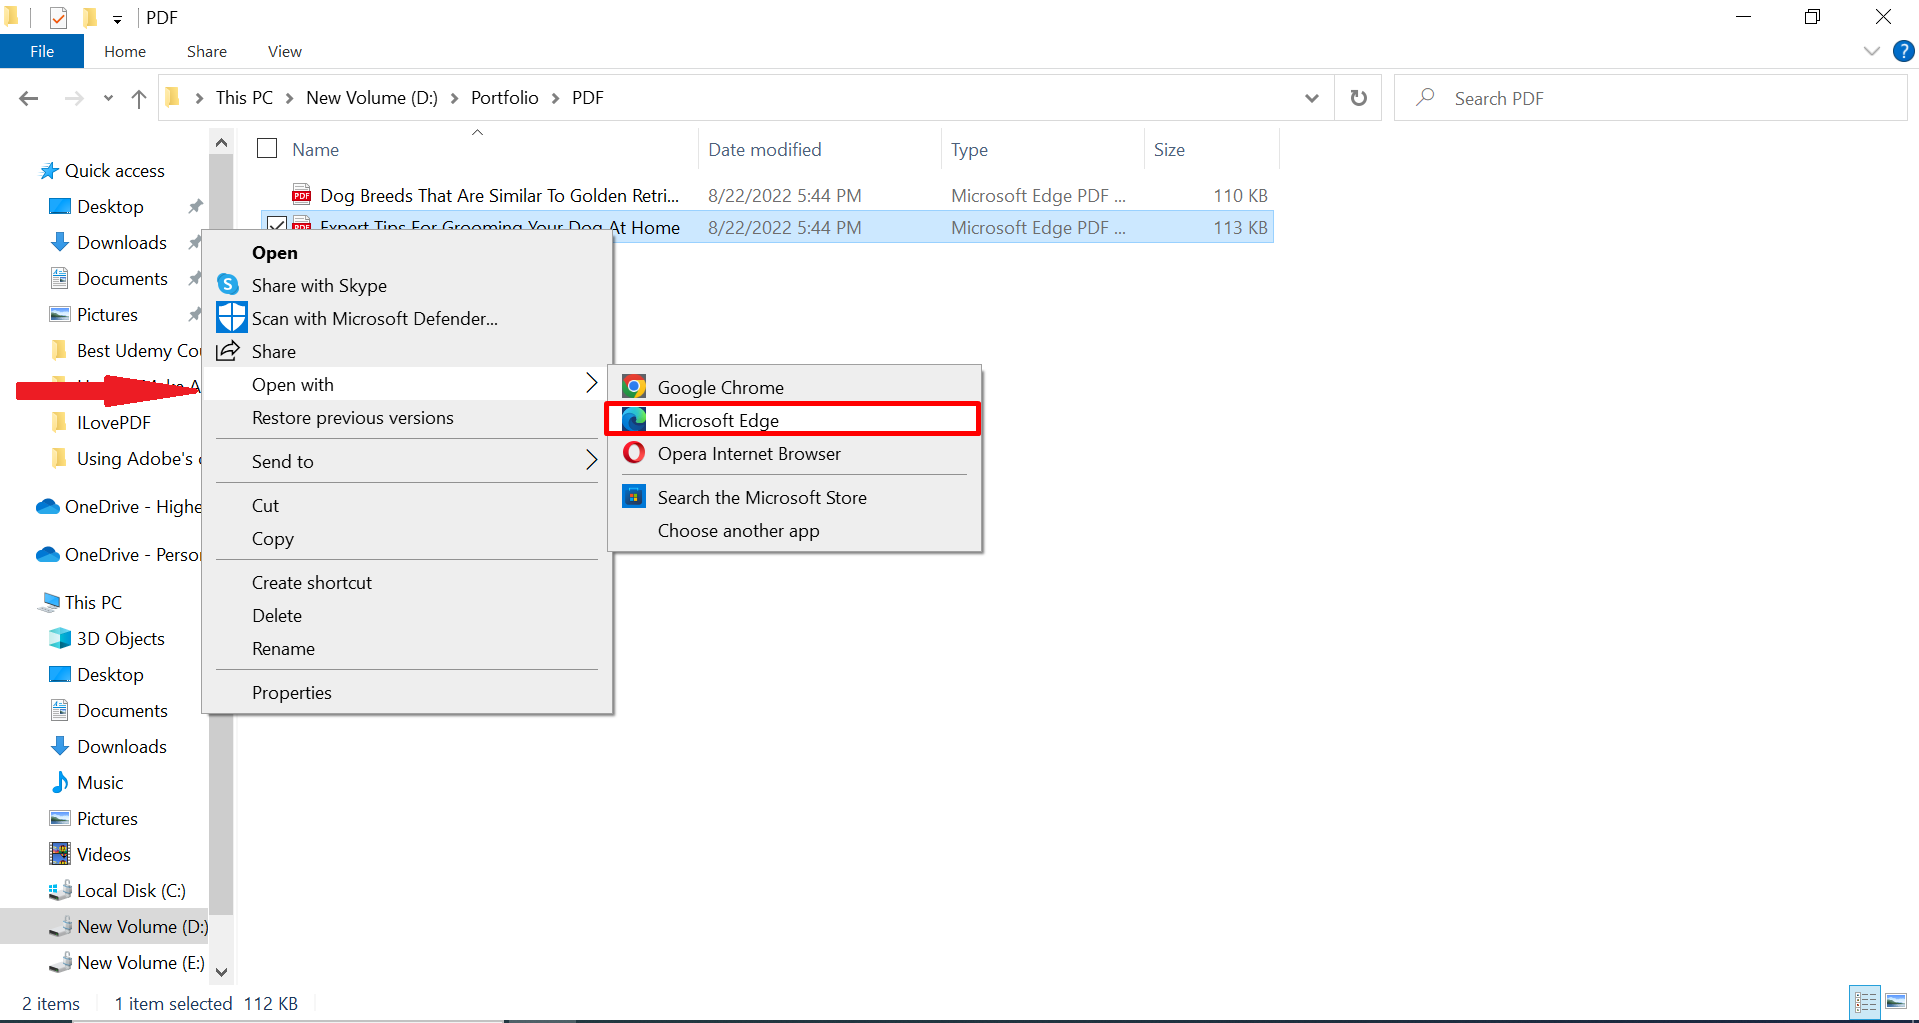This screenshot has width=1919, height=1023.
Task: Select Opera Internet Browser to open the PDF
Action: coord(749,453)
